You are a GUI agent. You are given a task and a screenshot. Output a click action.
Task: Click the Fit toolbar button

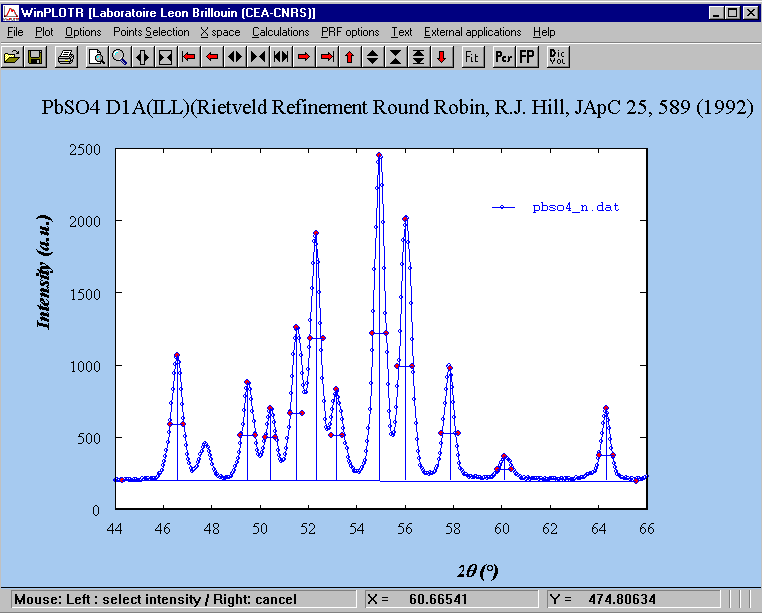472,57
